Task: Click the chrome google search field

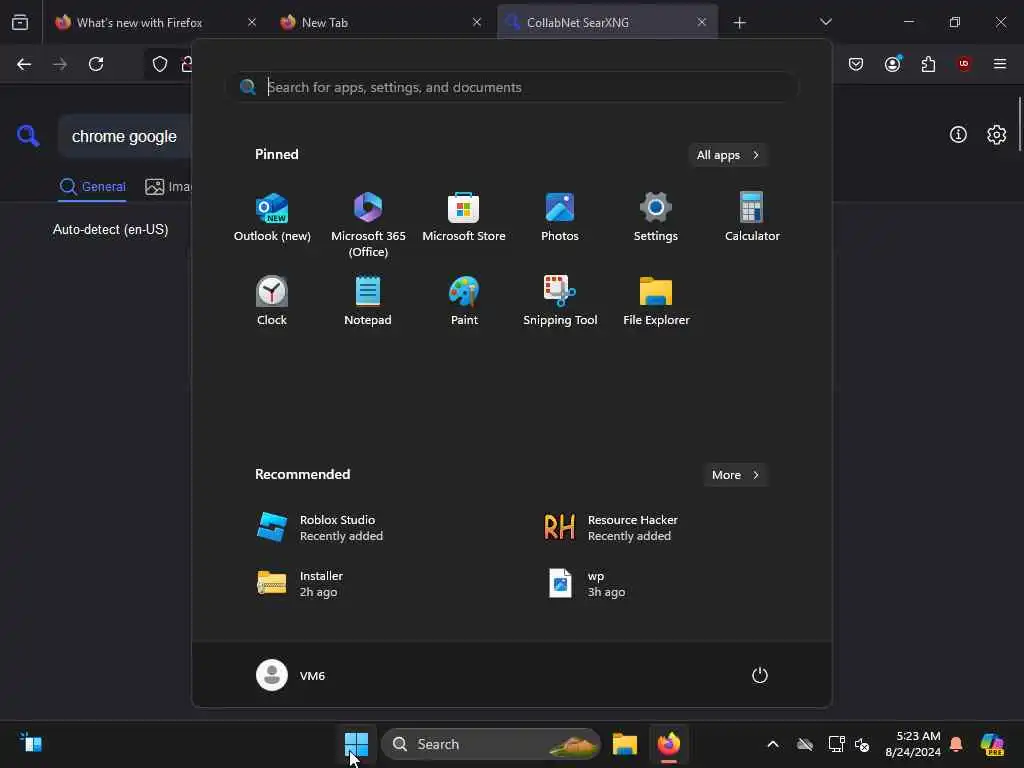Action: pyautogui.click(x=125, y=136)
